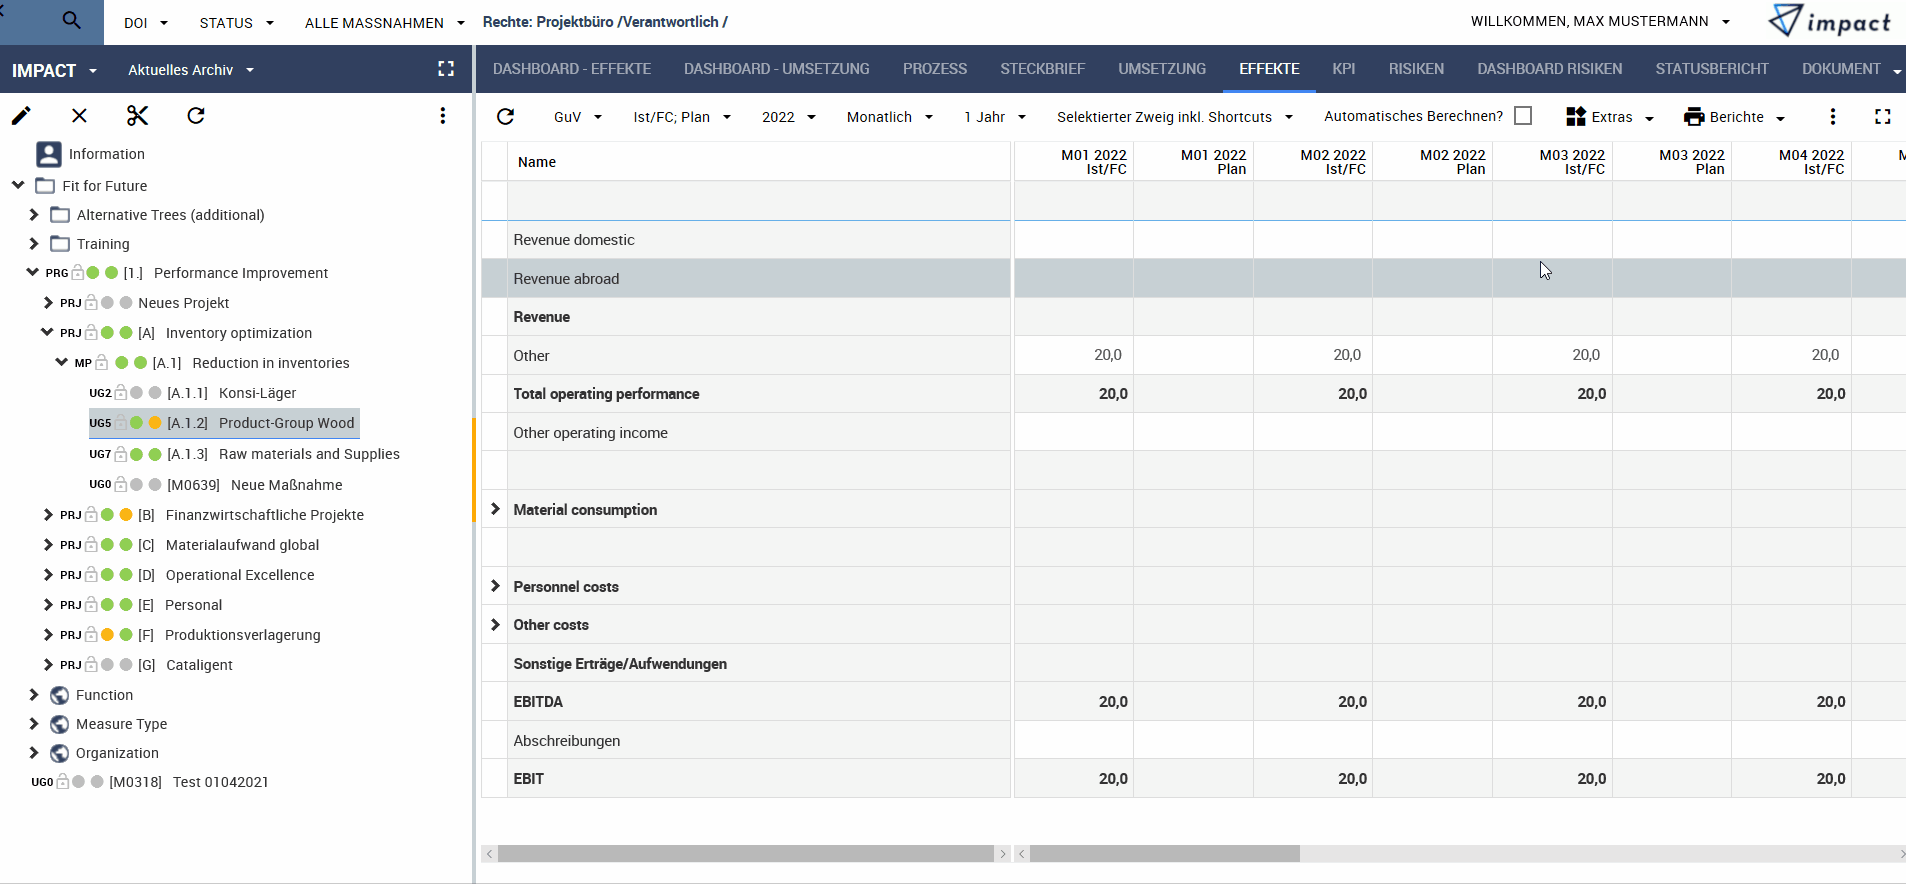Switch to the RISIKEN tab
Viewport: 1906px width, 884px height.
[x=1416, y=69]
